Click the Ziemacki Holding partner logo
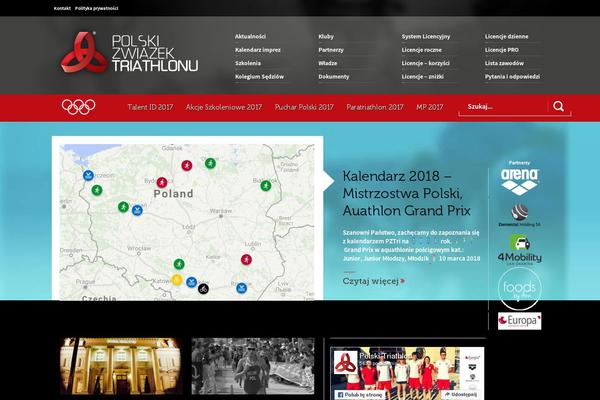 point(520,216)
